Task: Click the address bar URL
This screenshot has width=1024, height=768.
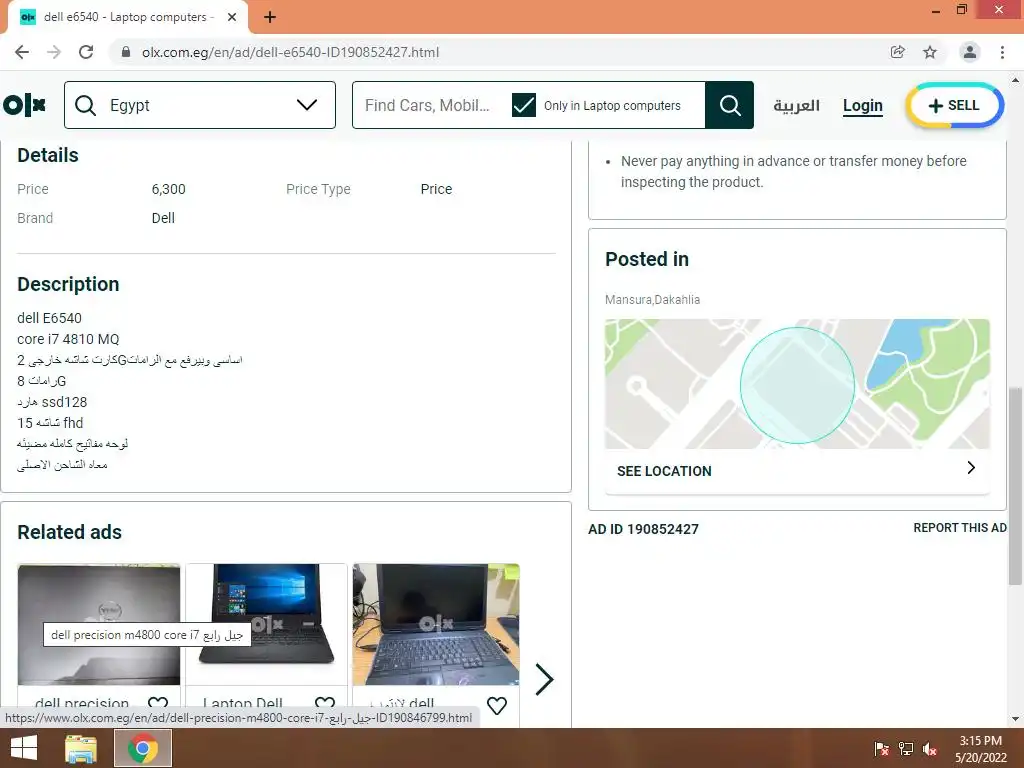Action: point(291,52)
